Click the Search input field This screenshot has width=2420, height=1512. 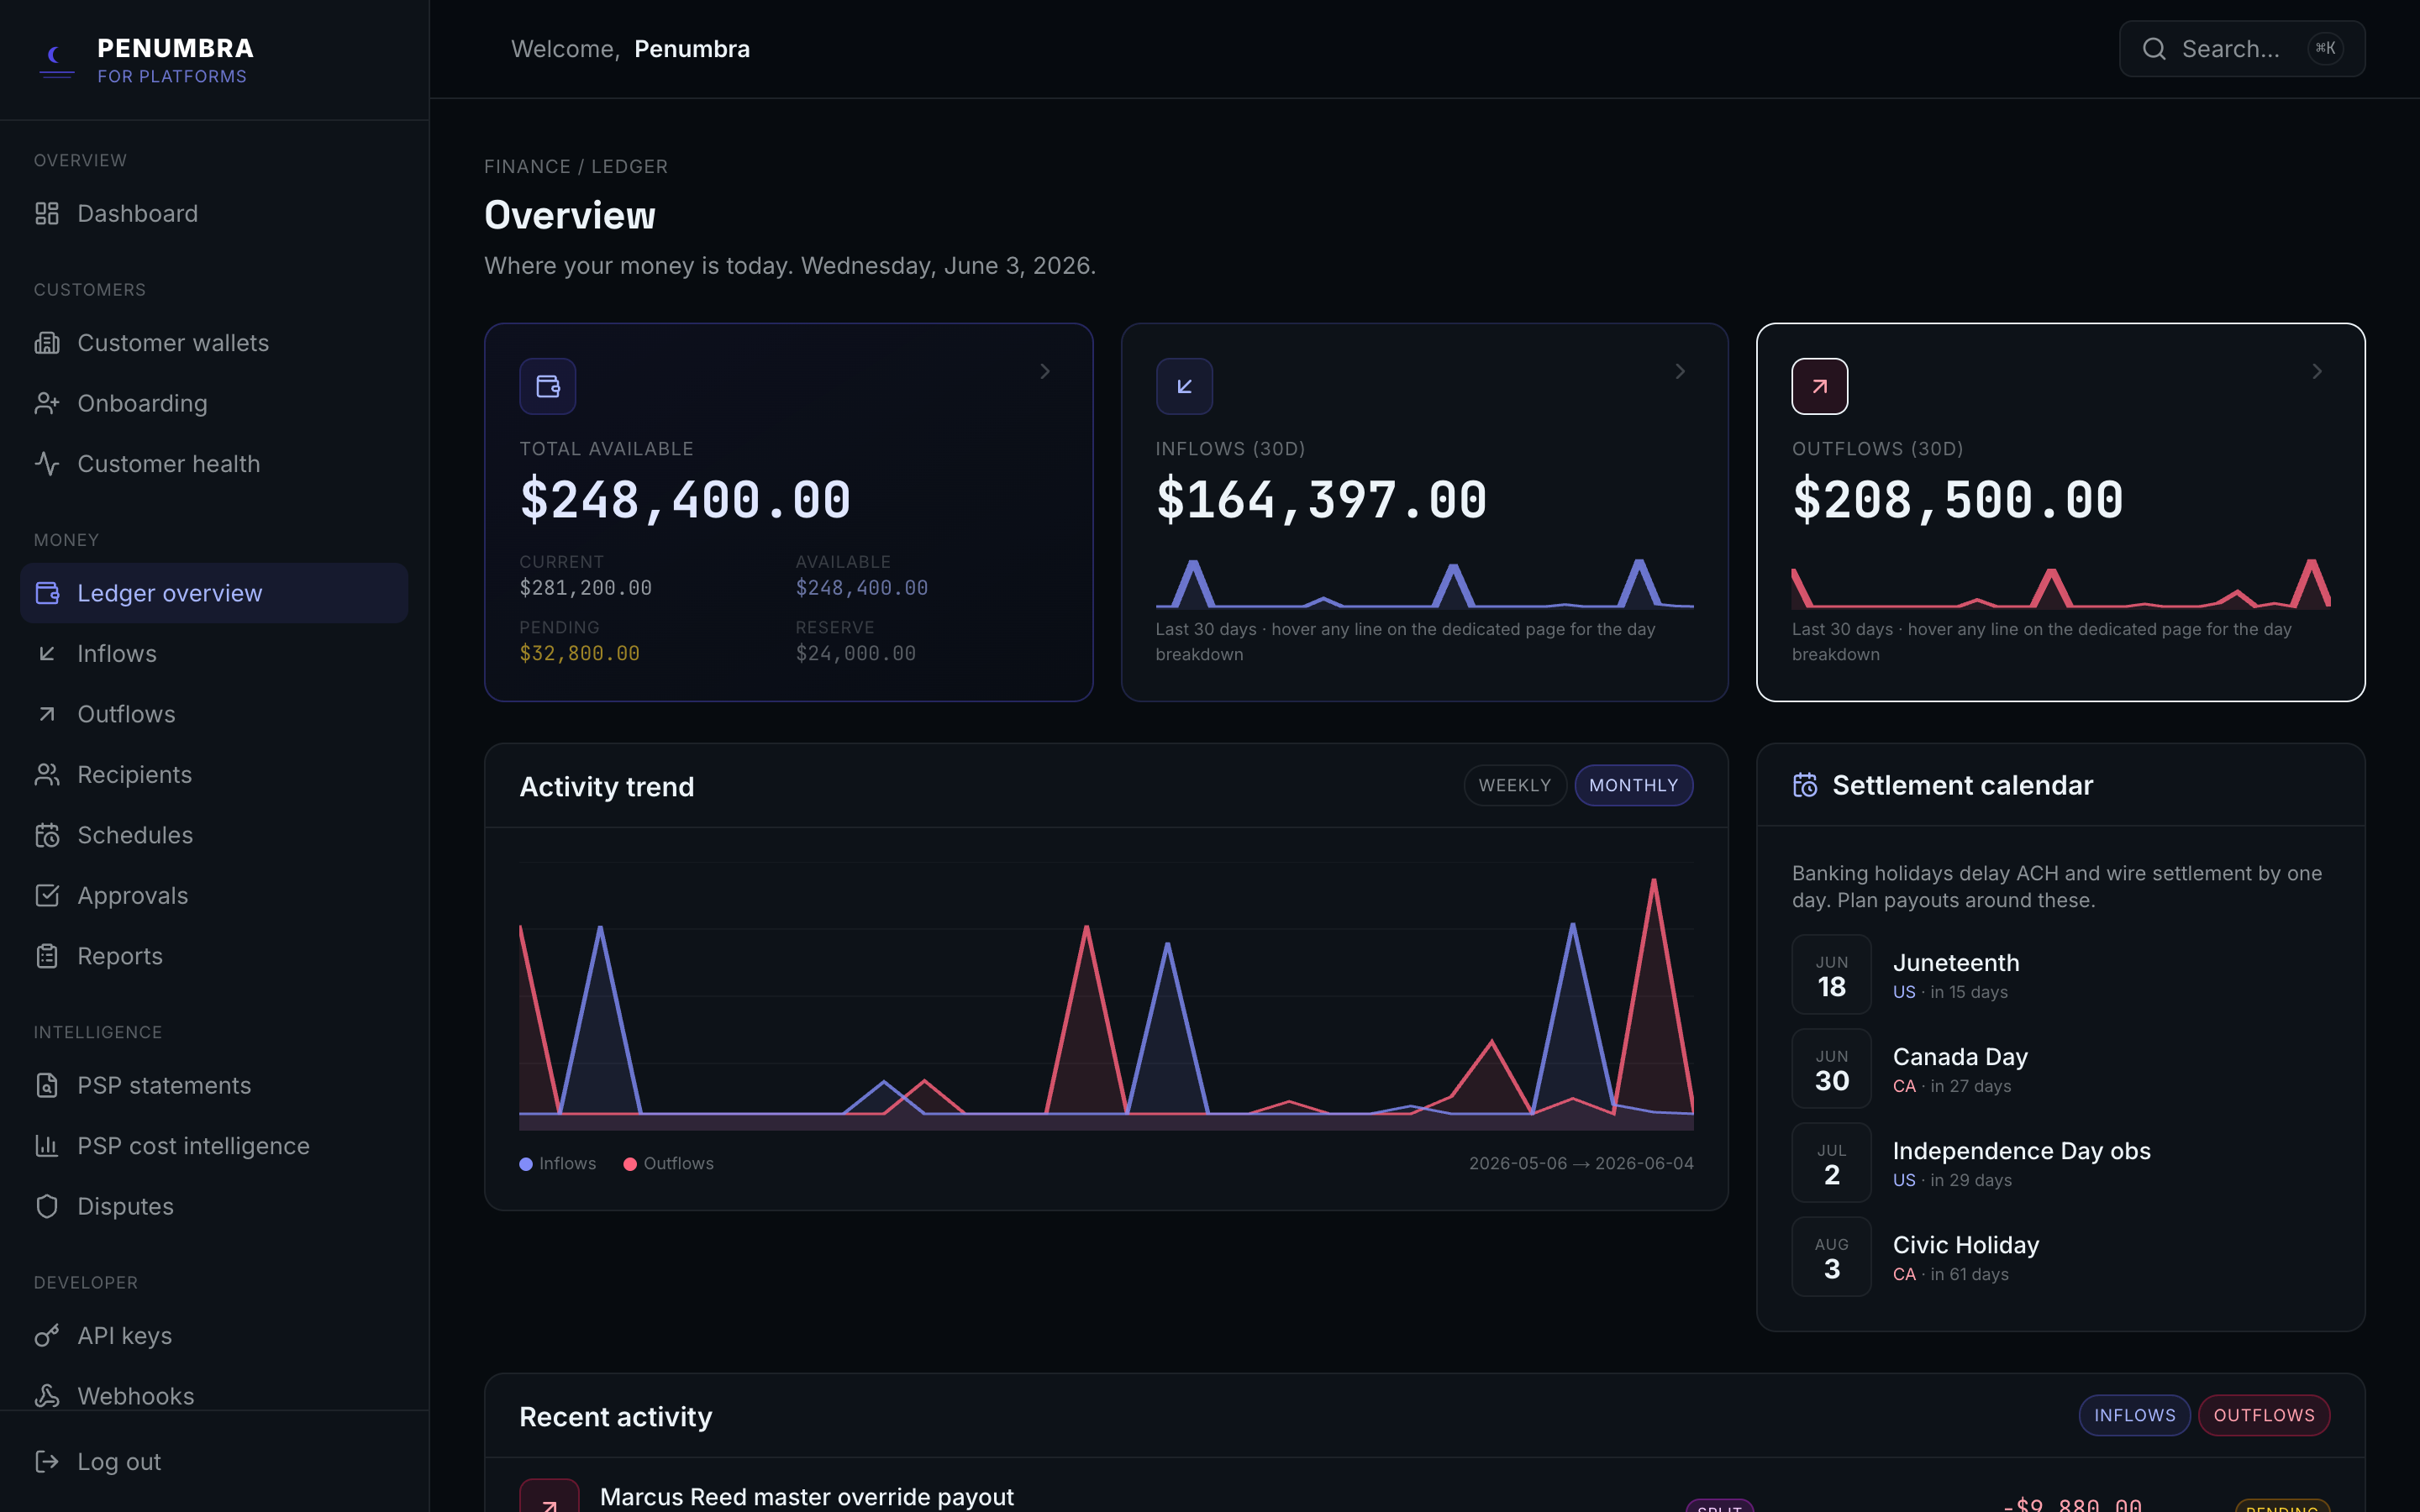(2242, 49)
